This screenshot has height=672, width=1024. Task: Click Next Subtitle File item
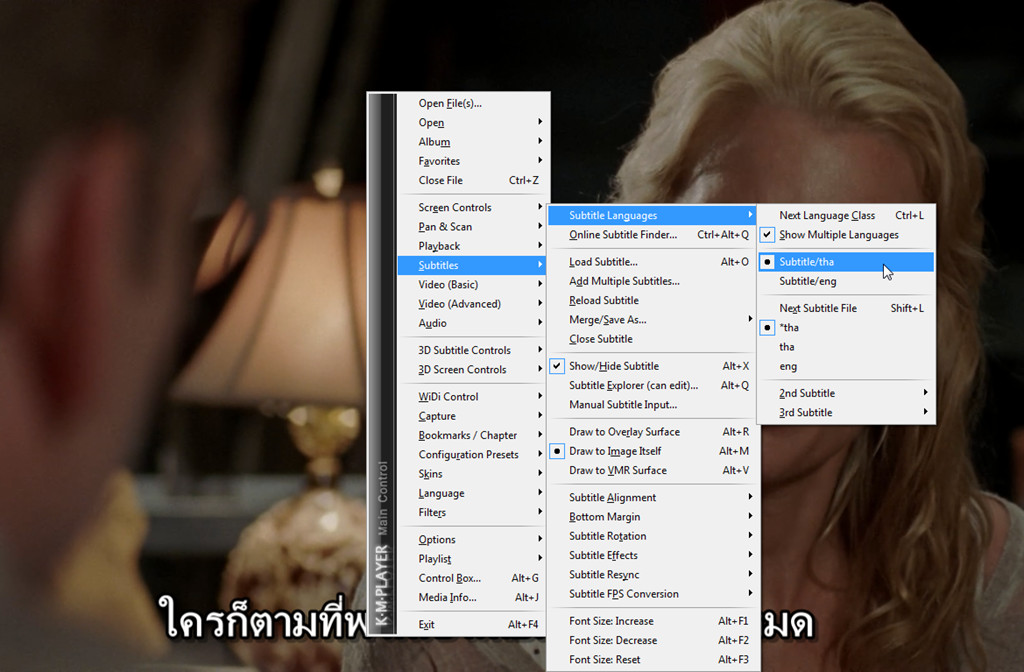[846, 308]
